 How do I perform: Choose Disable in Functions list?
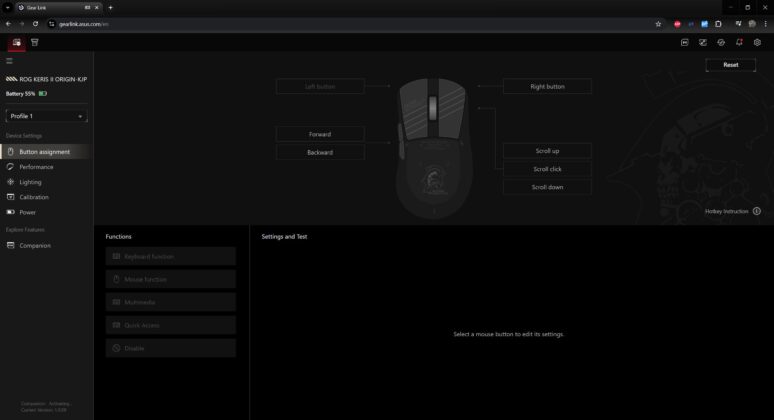point(170,348)
